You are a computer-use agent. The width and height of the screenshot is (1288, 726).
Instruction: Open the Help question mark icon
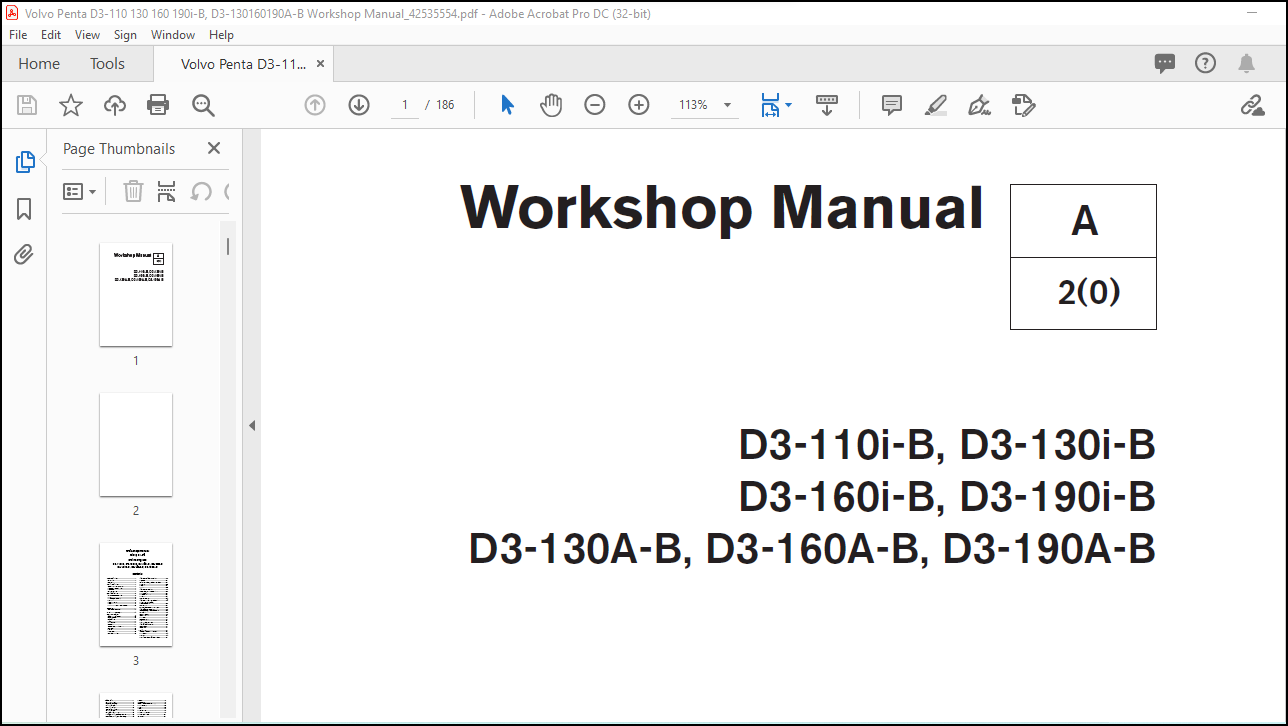coord(1206,63)
